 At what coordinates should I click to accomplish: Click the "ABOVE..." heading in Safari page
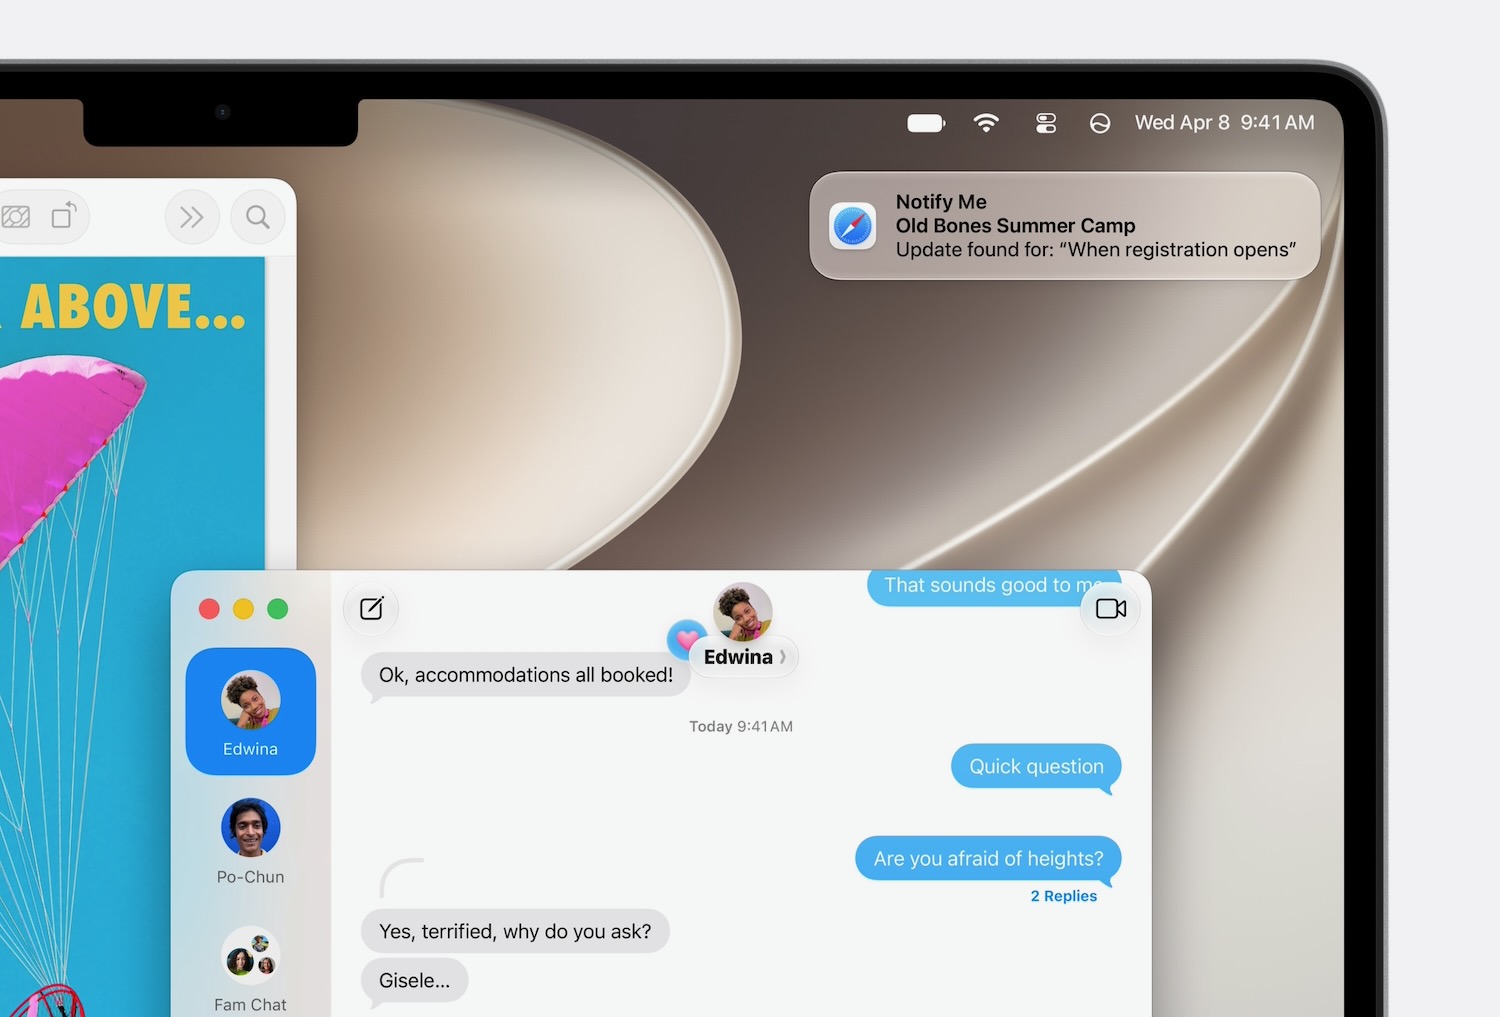pos(132,307)
